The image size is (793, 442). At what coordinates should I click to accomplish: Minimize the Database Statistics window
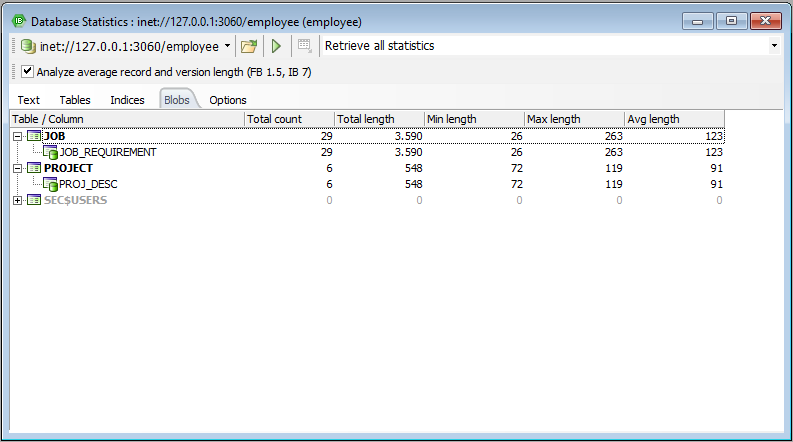tap(697, 21)
